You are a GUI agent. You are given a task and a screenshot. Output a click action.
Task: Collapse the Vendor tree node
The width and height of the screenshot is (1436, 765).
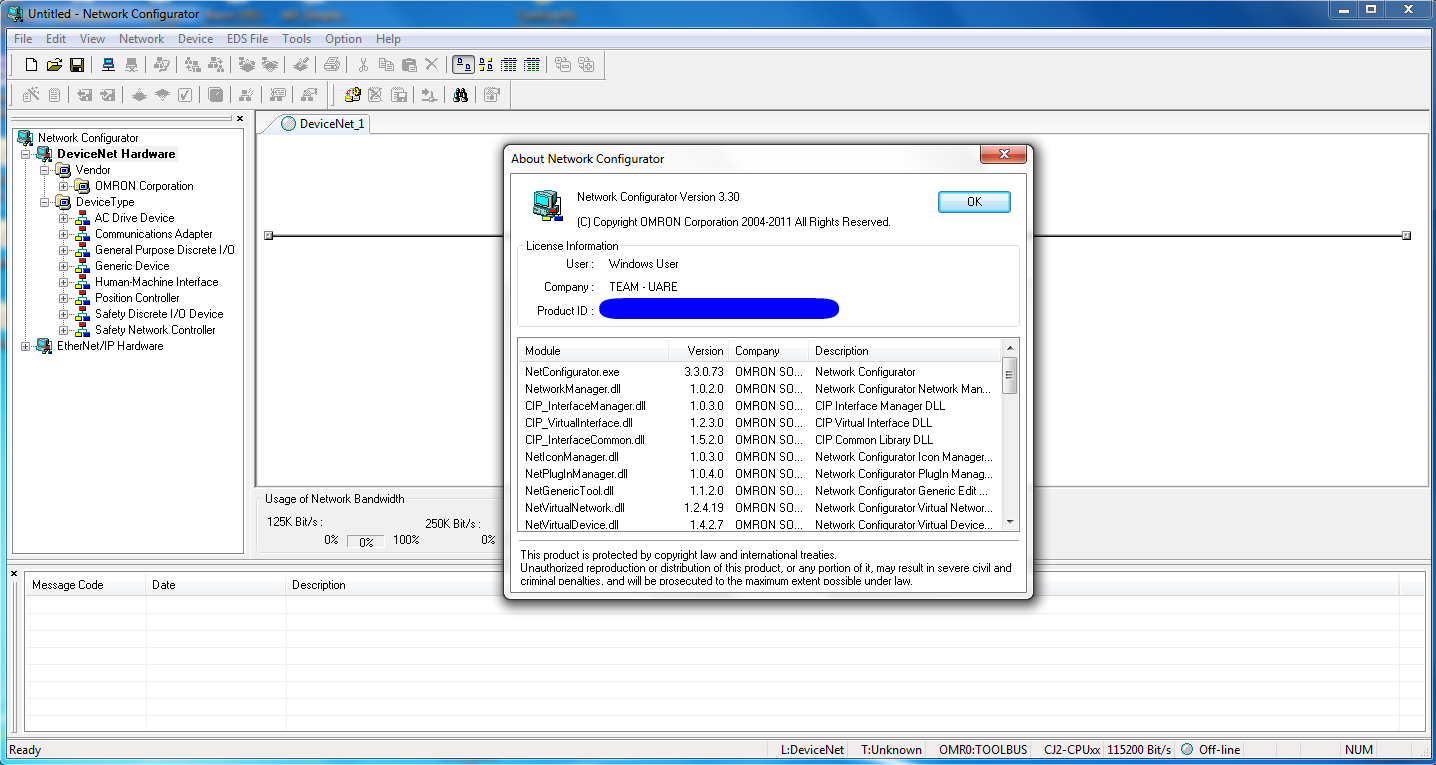click(x=45, y=170)
